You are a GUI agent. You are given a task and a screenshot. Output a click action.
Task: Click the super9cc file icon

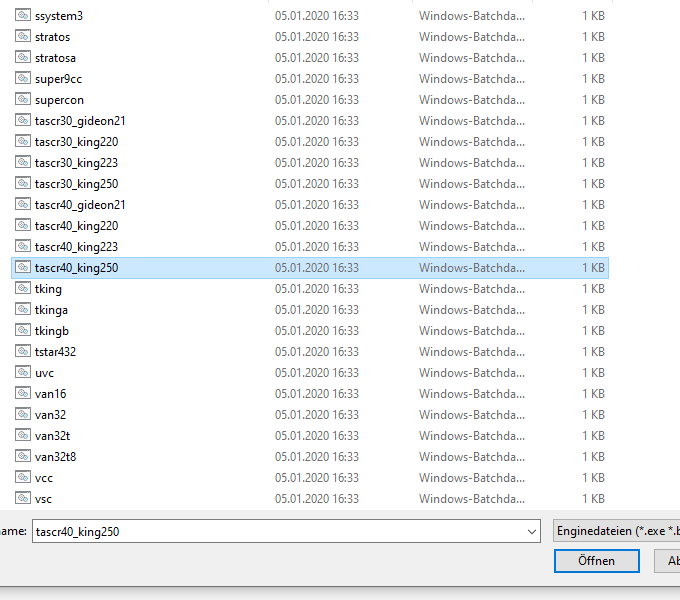[23, 78]
